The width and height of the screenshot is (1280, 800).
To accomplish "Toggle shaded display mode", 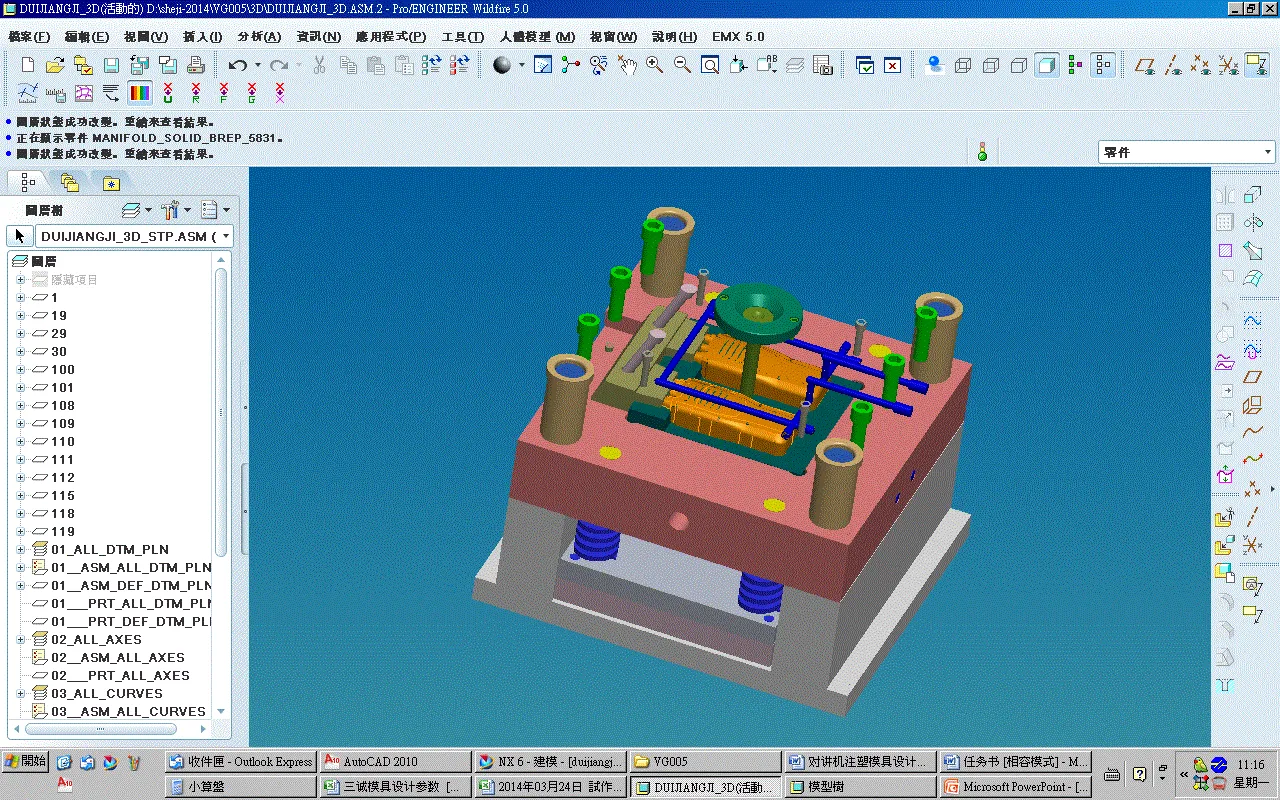I will [1047, 65].
